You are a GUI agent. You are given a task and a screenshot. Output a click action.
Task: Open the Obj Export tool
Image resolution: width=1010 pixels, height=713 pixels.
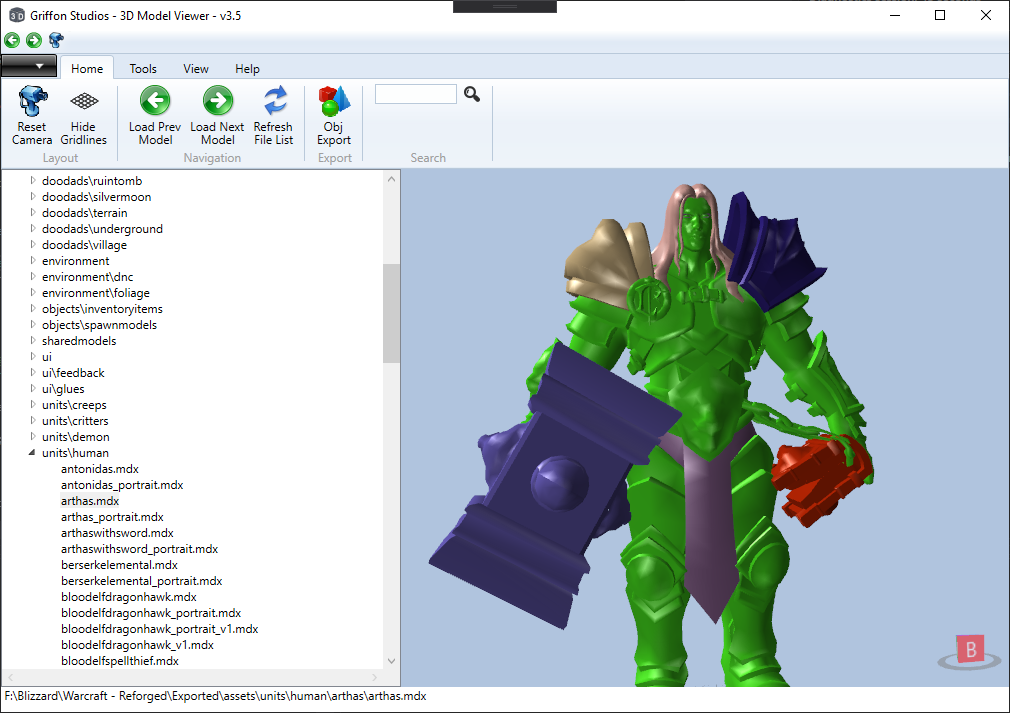pyautogui.click(x=334, y=115)
